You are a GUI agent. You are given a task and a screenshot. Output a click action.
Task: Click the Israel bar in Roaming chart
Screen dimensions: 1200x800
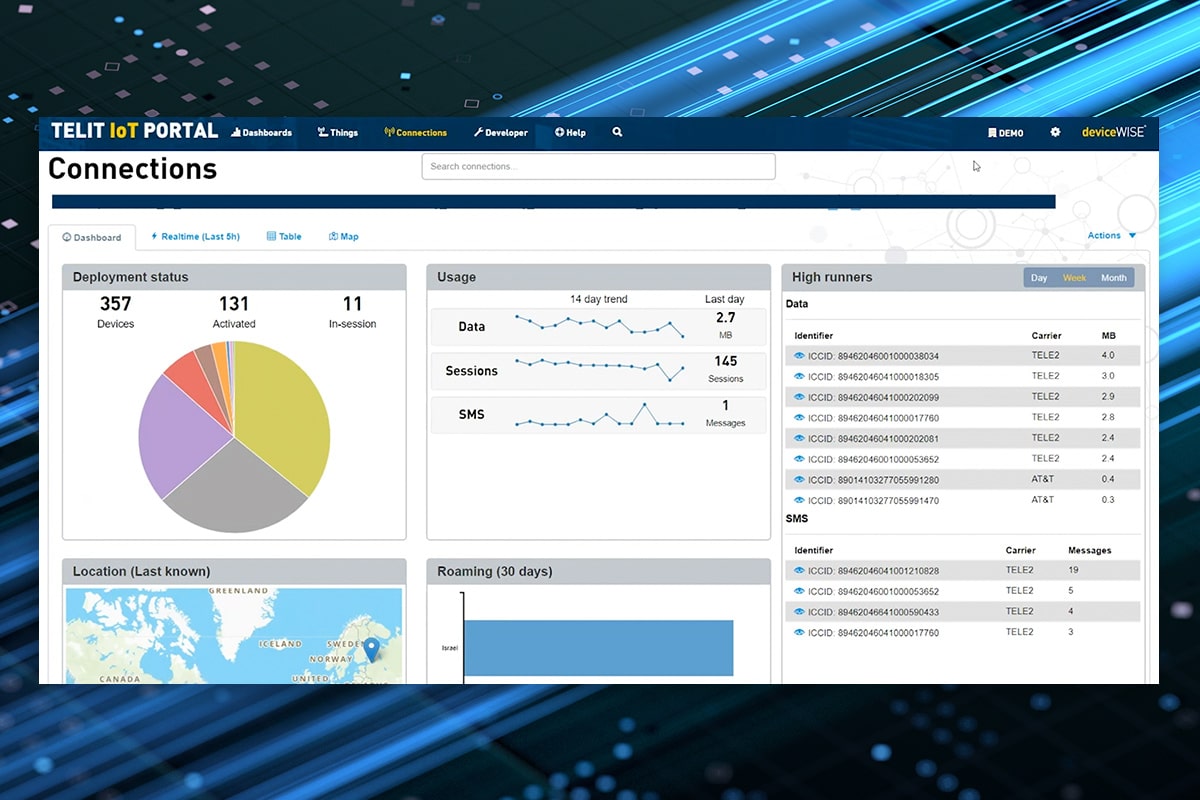coord(598,648)
